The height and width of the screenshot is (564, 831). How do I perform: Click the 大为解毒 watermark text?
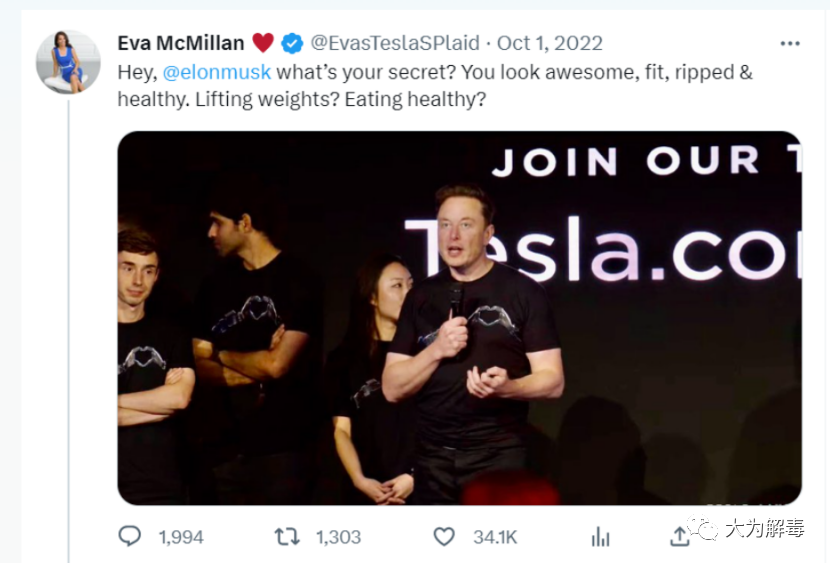click(764, 529)
